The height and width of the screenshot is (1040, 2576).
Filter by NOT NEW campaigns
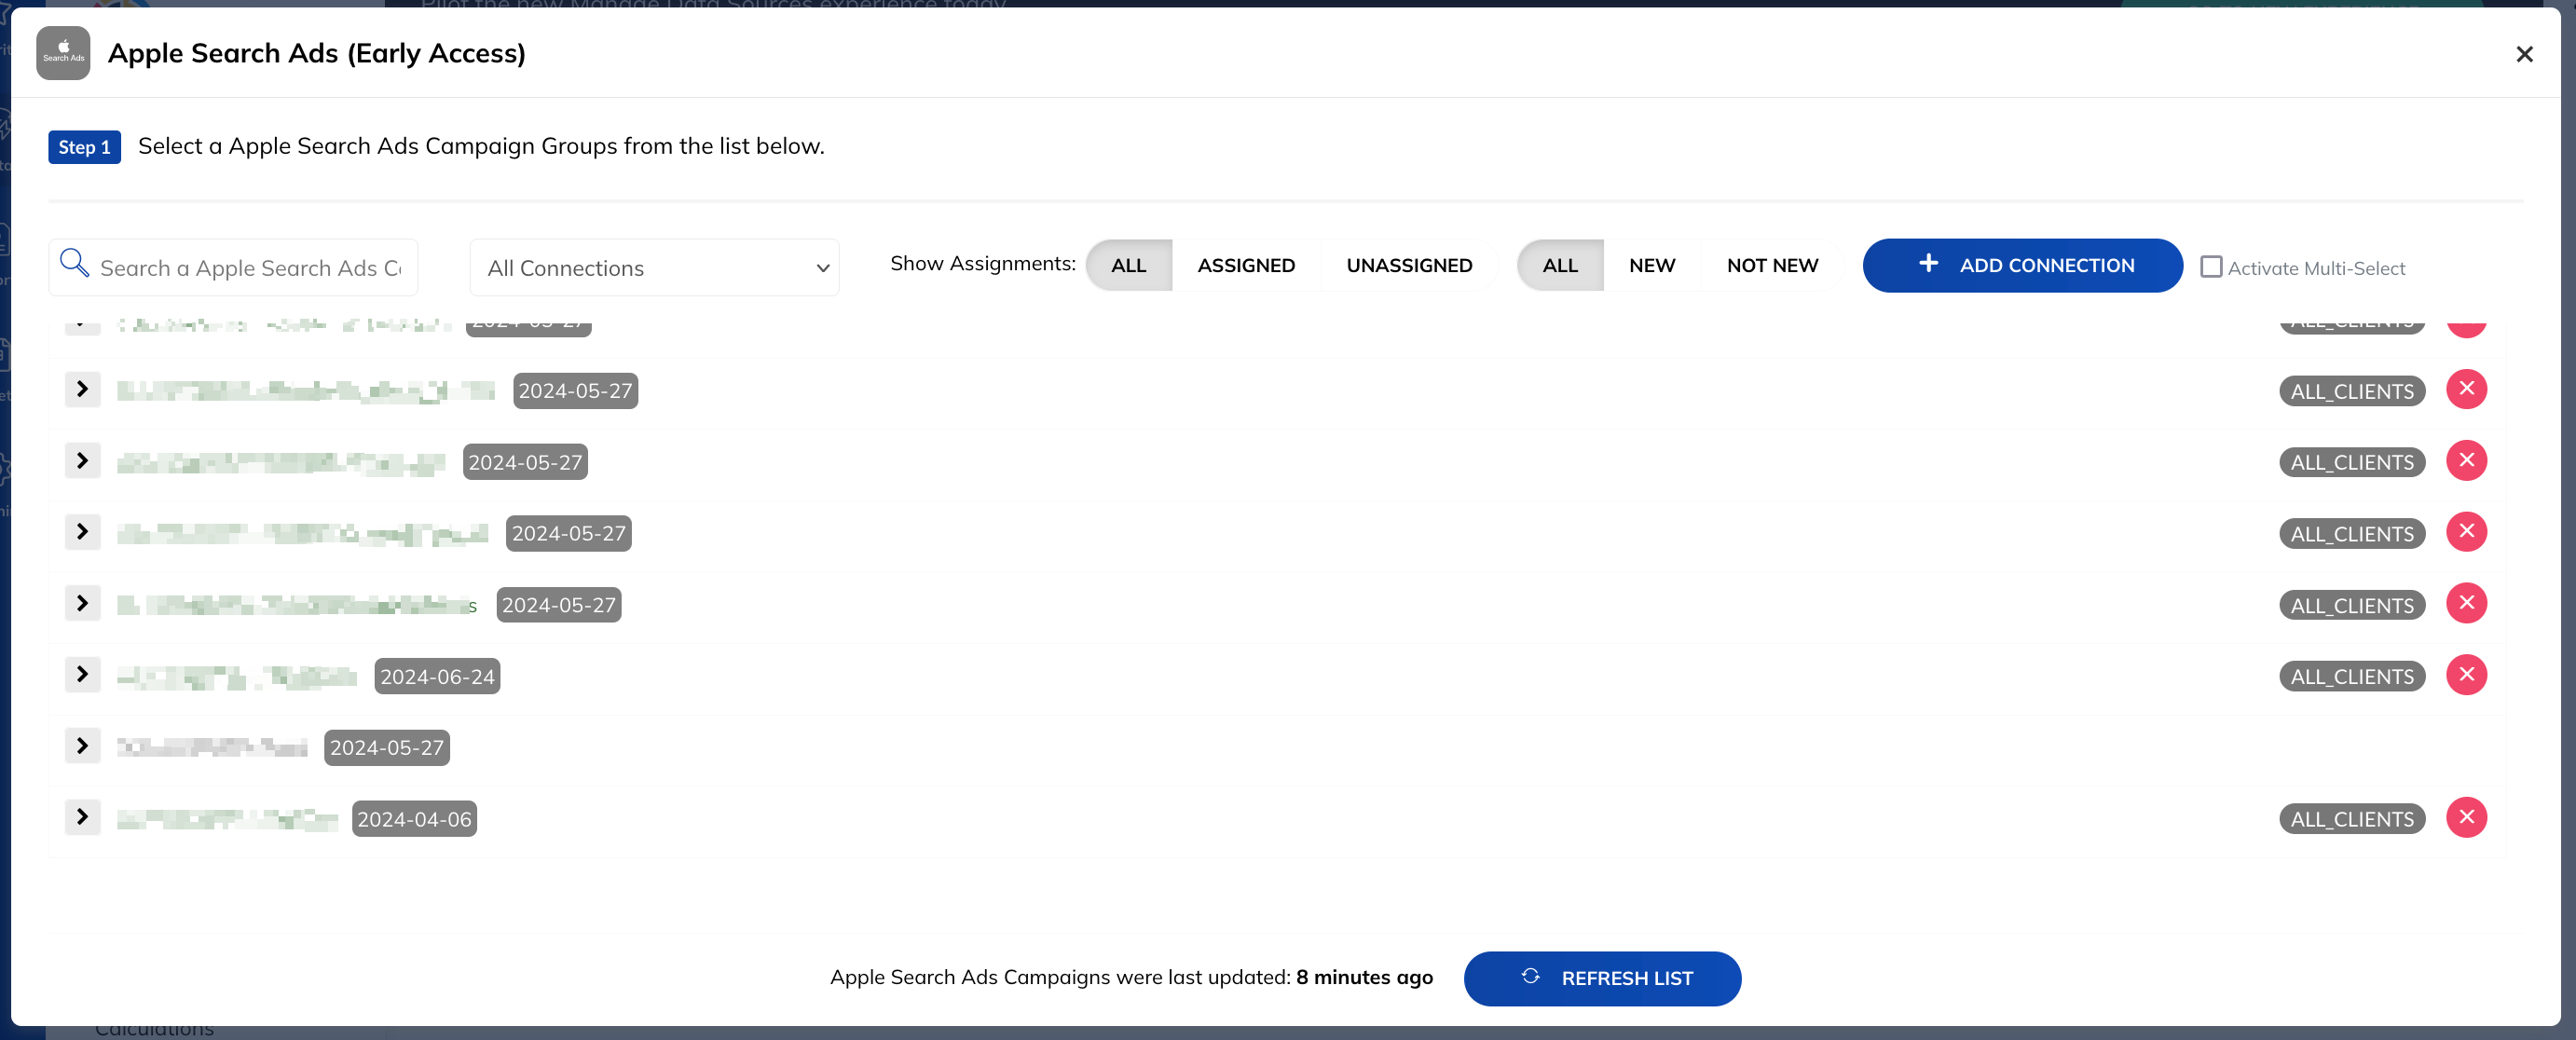[x=1772, y=265]
